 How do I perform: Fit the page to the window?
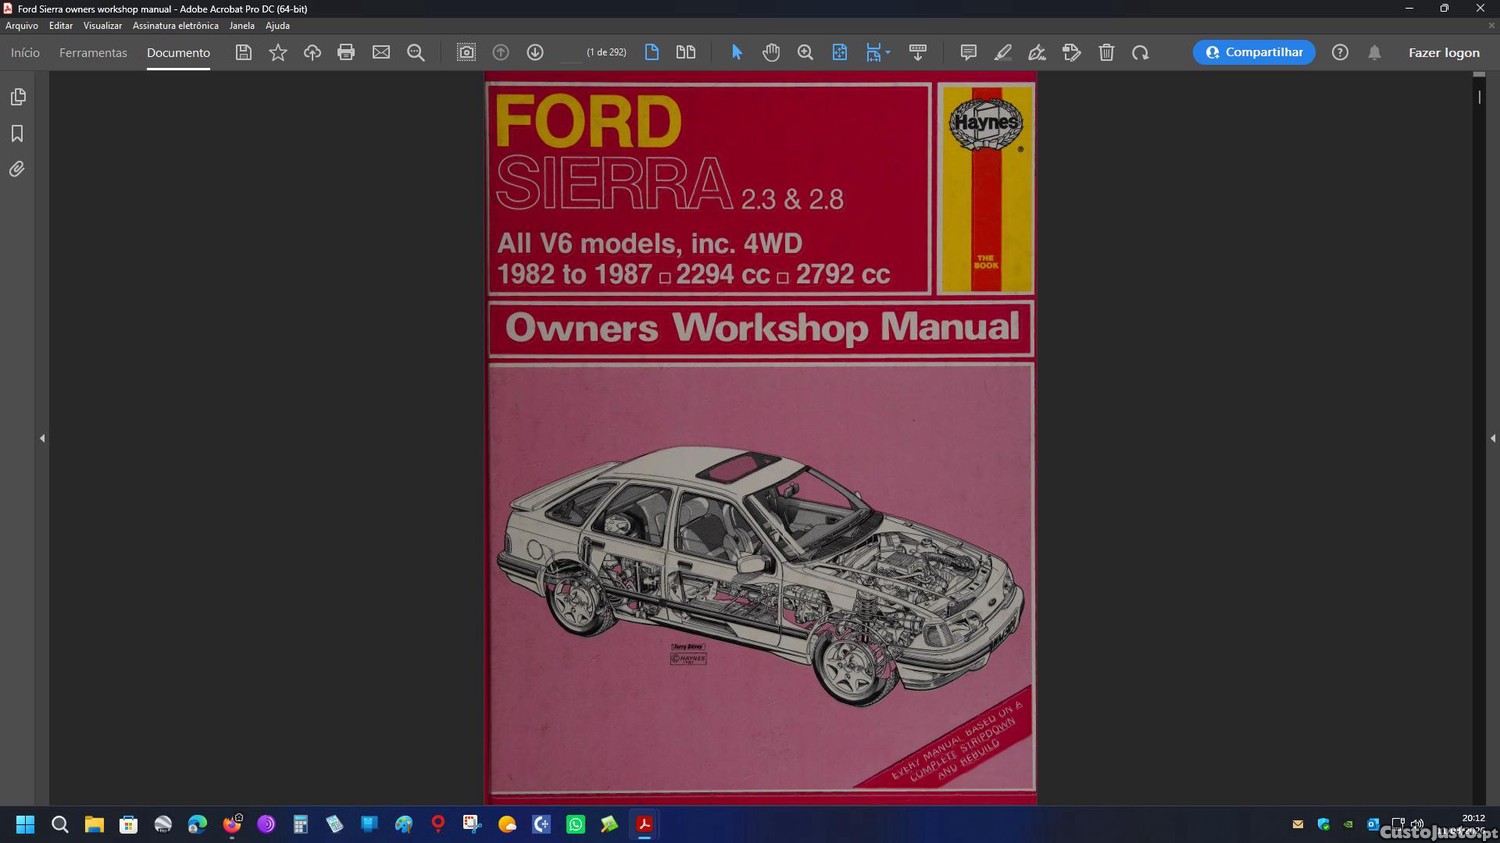tap(840, 52)
